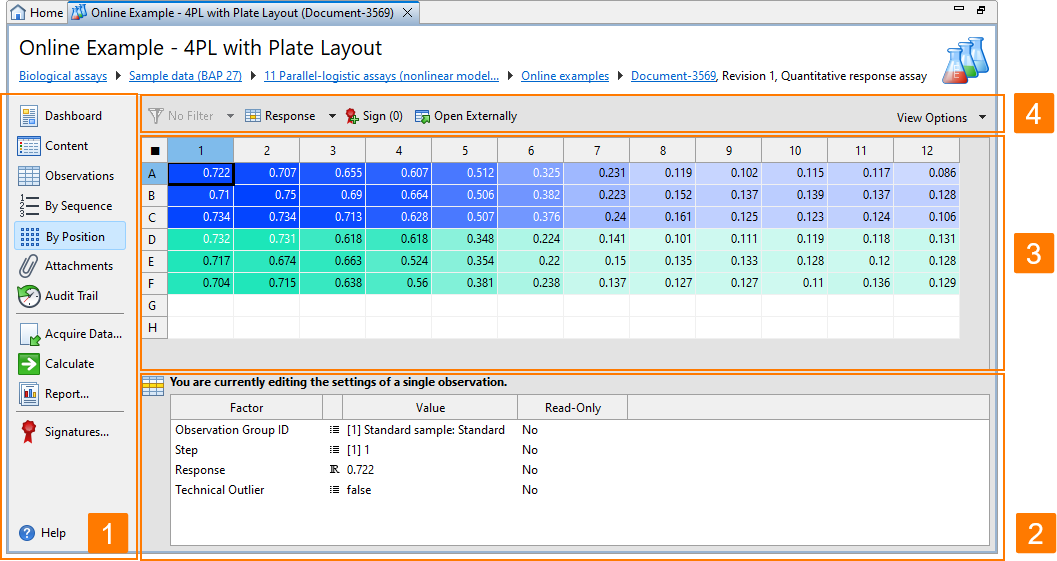This screenshot has height=561, width=1057.
Task: Switch to By Sequence view icon
Action: 28,206
